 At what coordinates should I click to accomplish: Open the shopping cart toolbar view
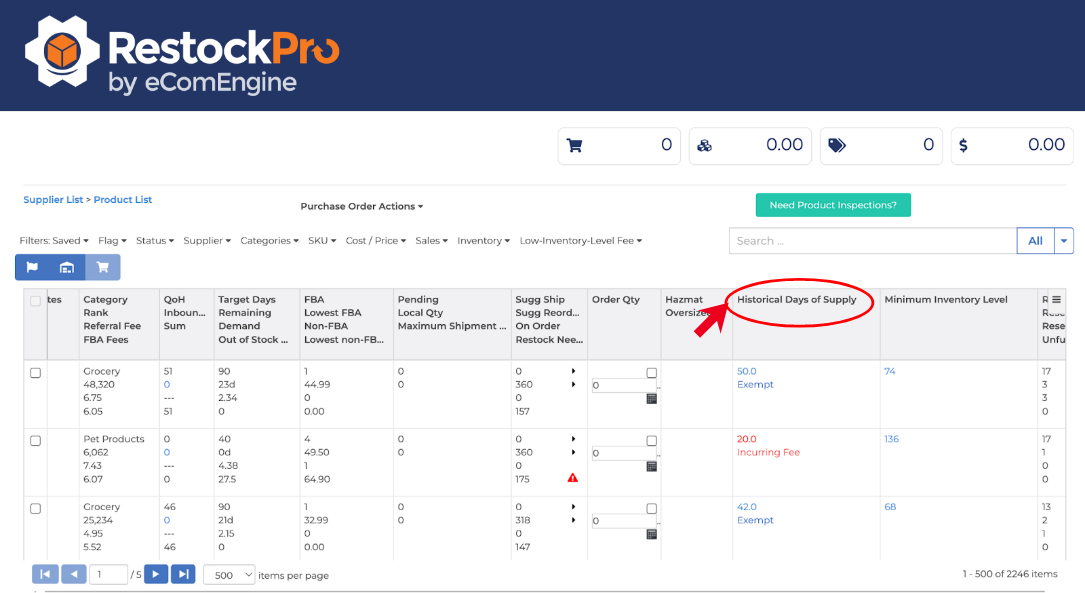click(x=102, y=268)
